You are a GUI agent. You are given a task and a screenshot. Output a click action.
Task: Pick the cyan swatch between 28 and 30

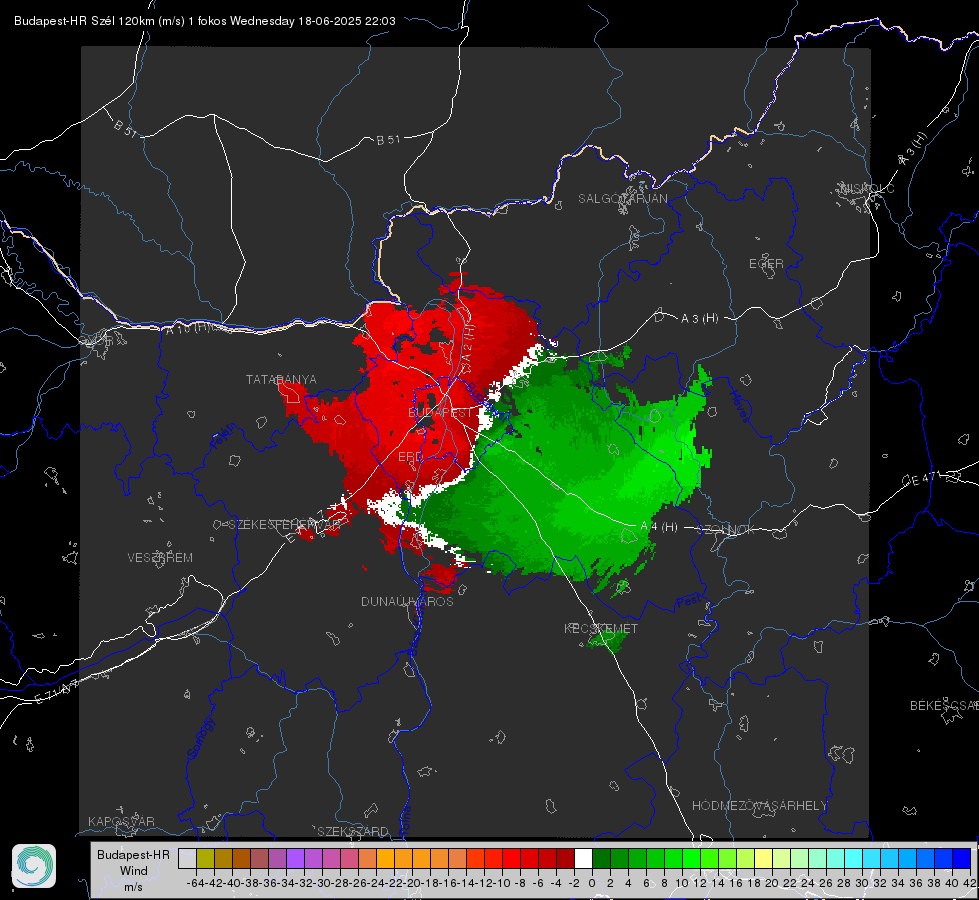[854, 858]
